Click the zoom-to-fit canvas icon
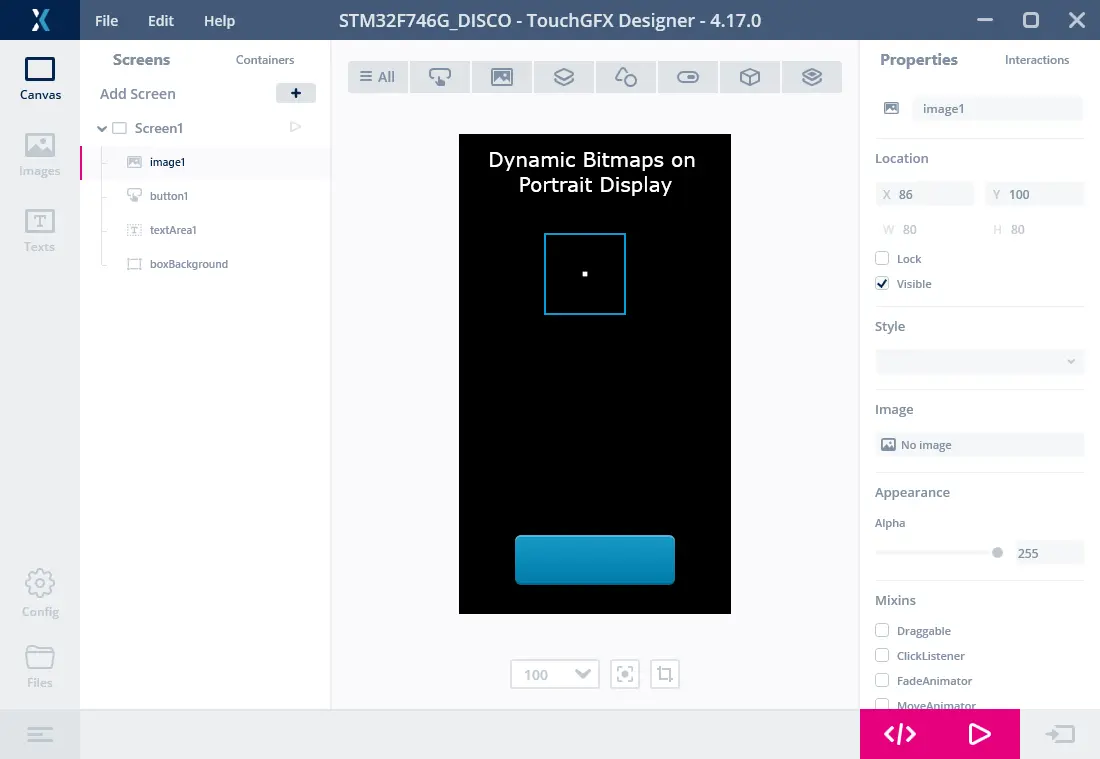Screen dimensions: 1100x759 click(x=625, y=674)
